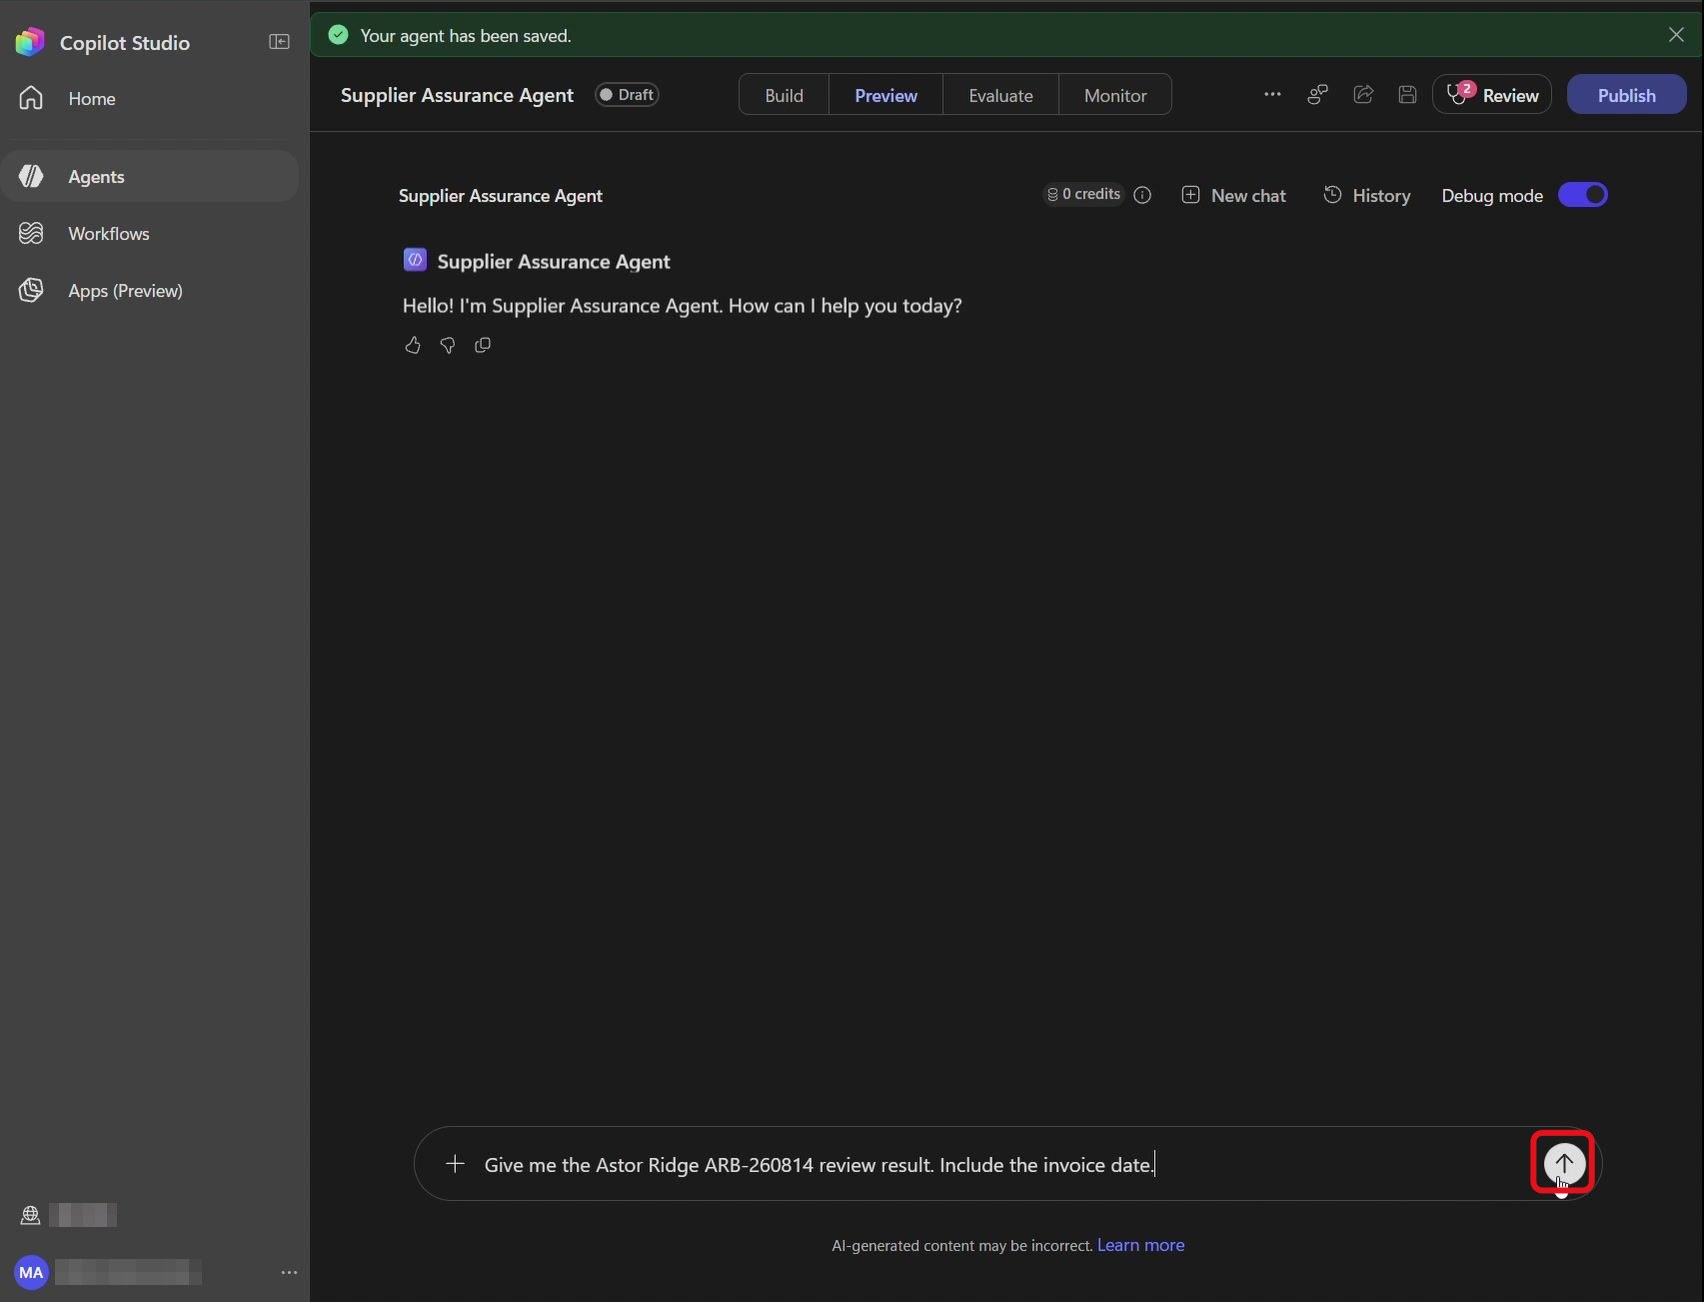This screenshot has width=1704, height=1302.
Task: Click the save disk icon
Action: tap(1407, 95)
